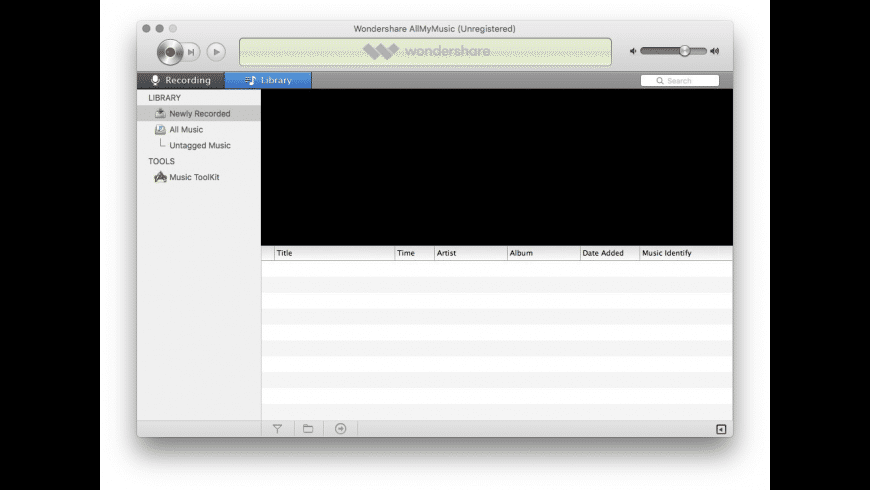Viewport: 870px width, 490px height.
Task: Click the play button
Action: 216,52
